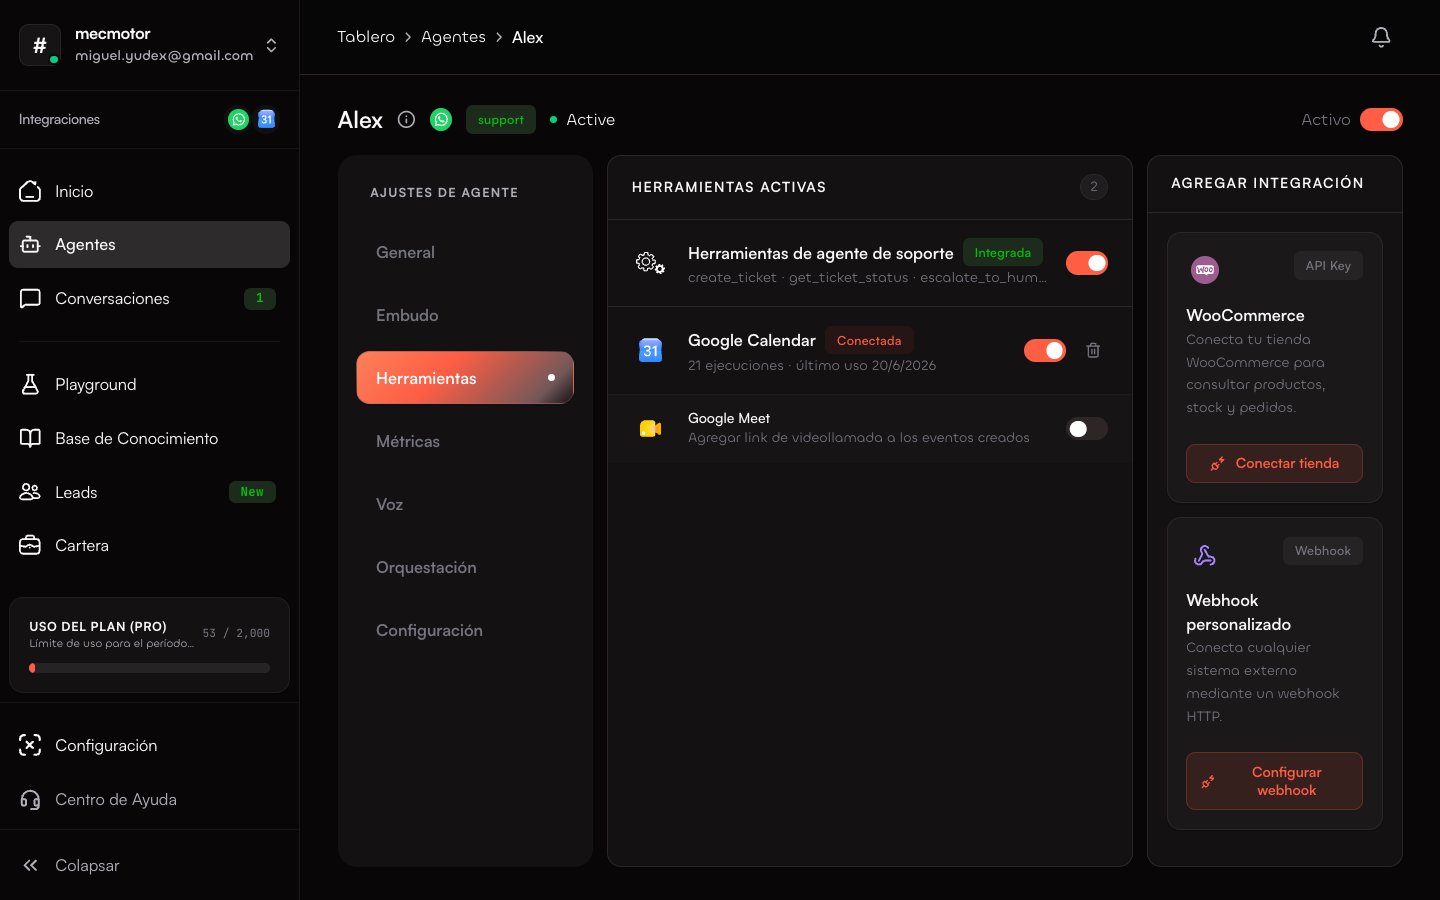Open the General agent settings tab
Viewport: 1440px width, 900px height.
tap(465, 252)
